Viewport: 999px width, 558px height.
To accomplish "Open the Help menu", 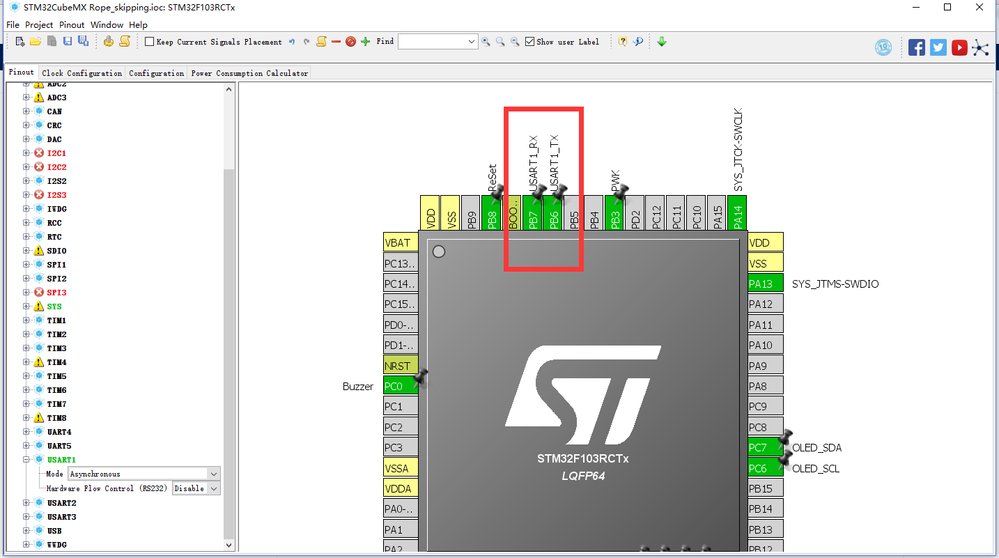I will pyautogui.click(x=138, y=25).
